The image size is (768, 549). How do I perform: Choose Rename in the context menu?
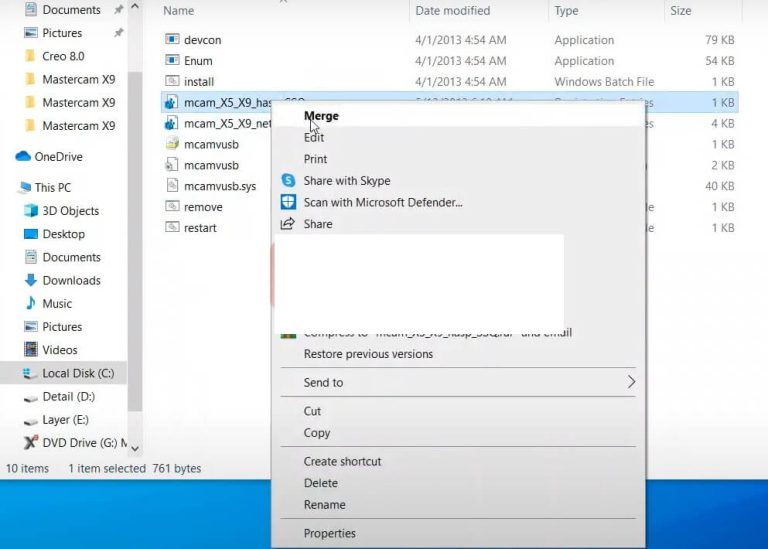(x=324, y=505)
